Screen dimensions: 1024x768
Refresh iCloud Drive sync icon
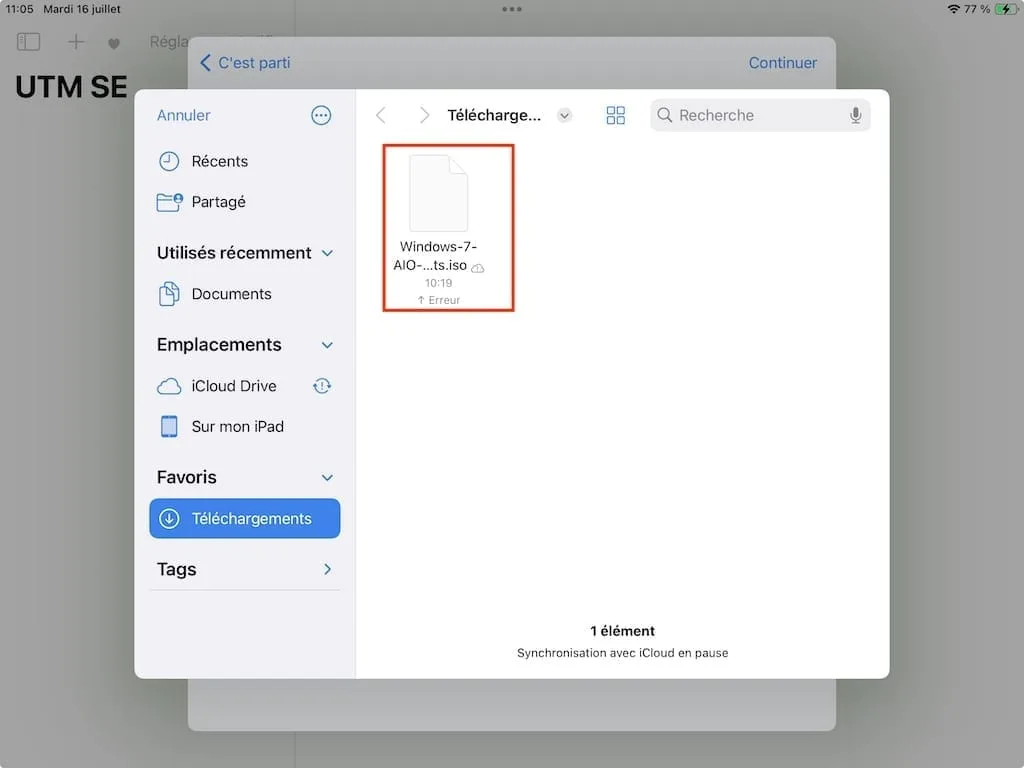tap(321, 385)
